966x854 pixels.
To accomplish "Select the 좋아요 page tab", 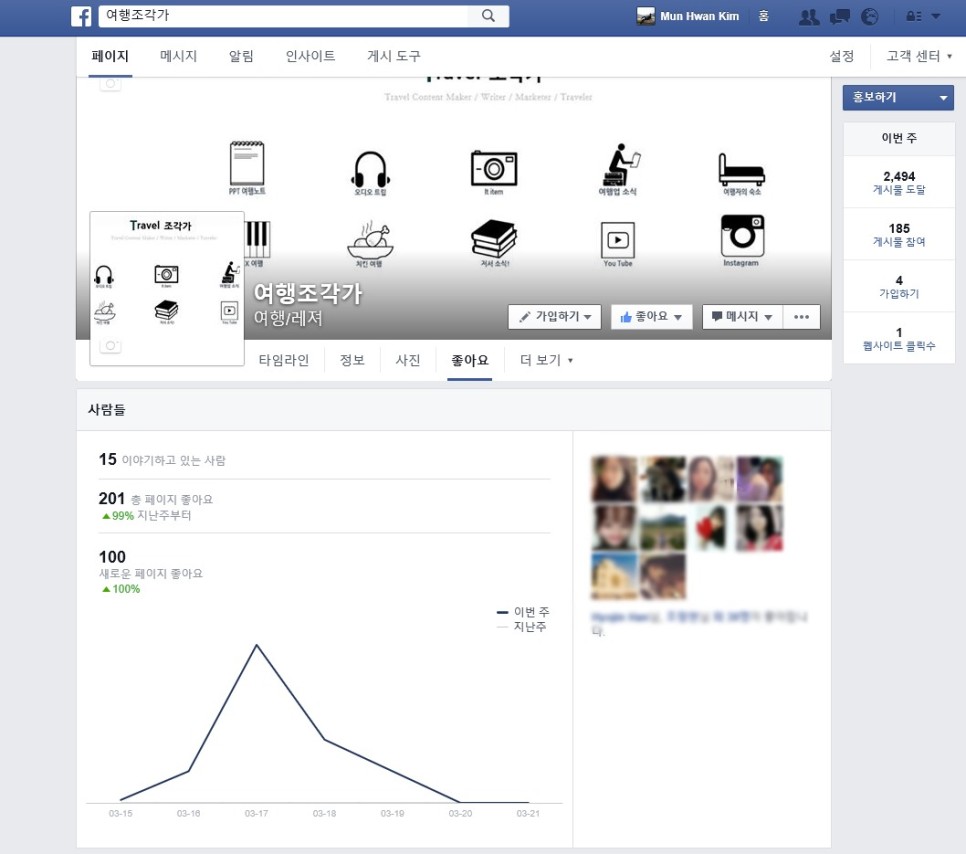I will (x=469, y=360).
